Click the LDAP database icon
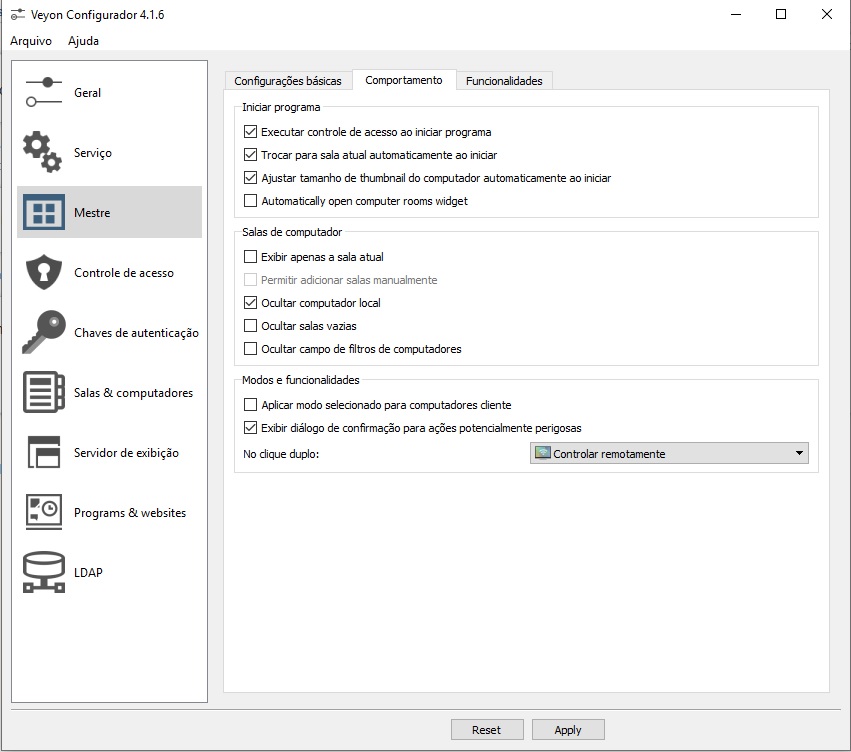851x752 pixels. click(43, 572)
